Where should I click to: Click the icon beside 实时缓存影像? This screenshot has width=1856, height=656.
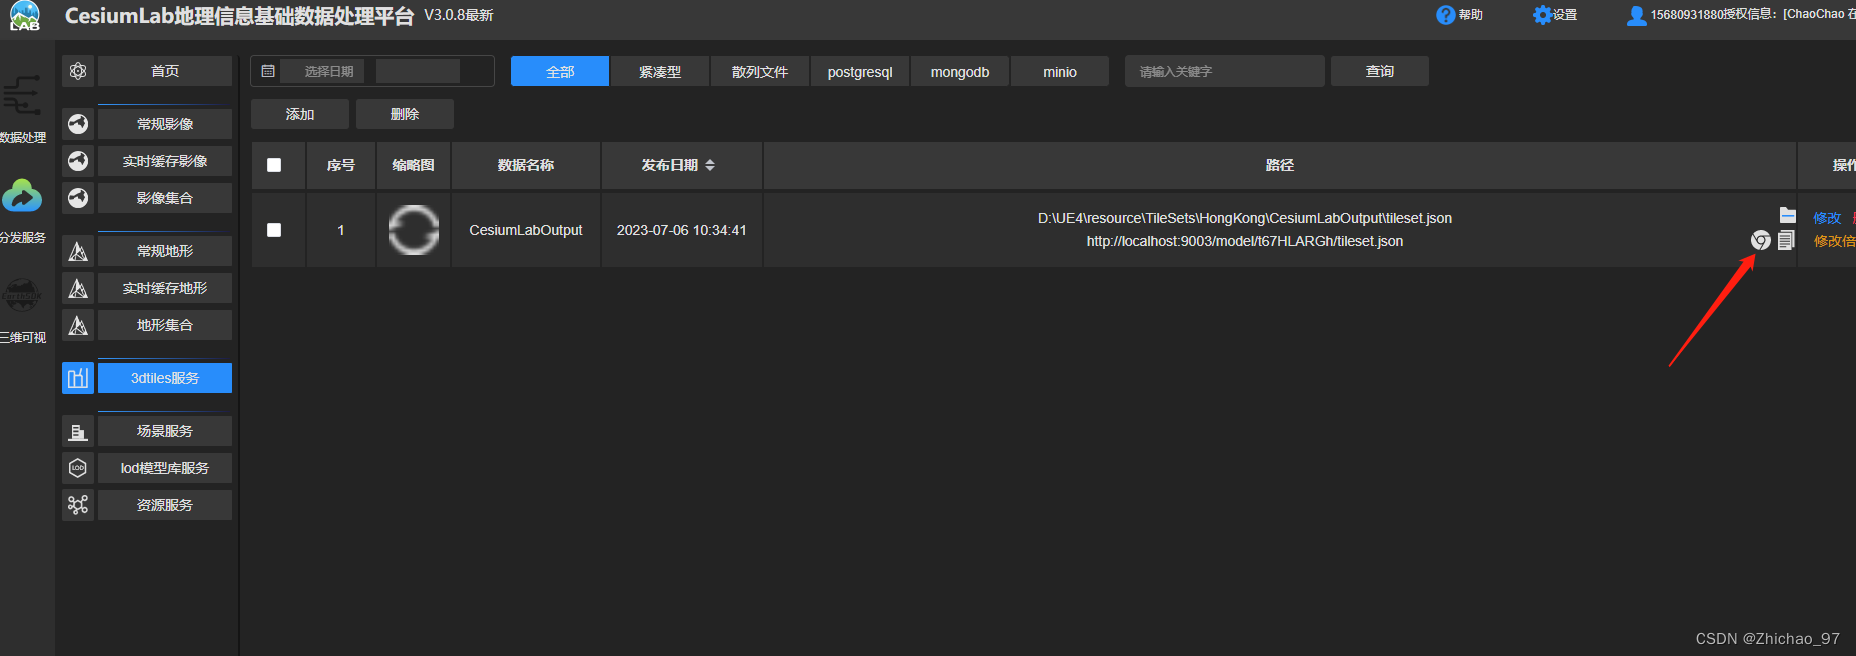[78, 161]
